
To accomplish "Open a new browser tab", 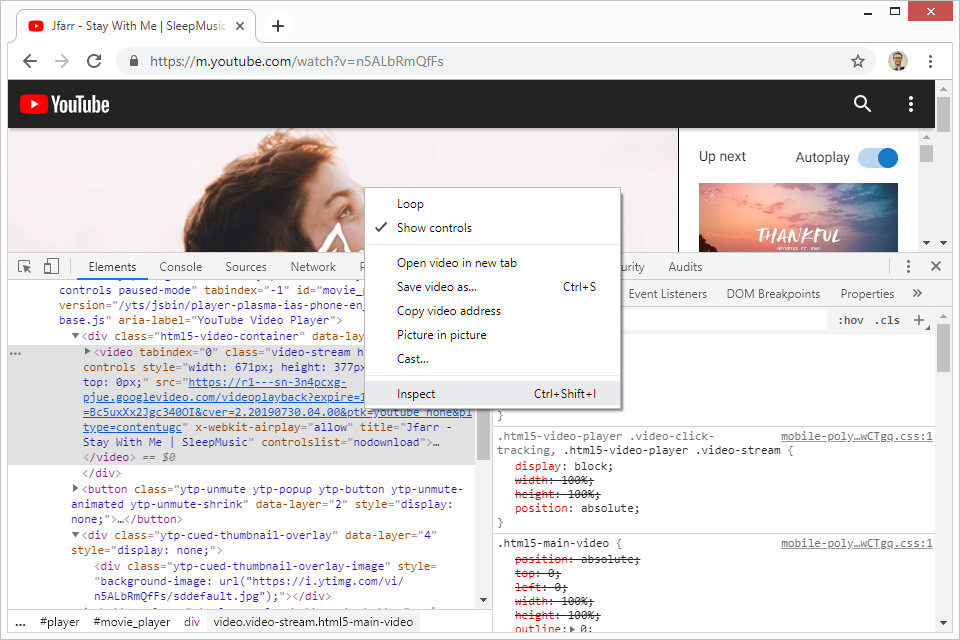I will (278, 26).
